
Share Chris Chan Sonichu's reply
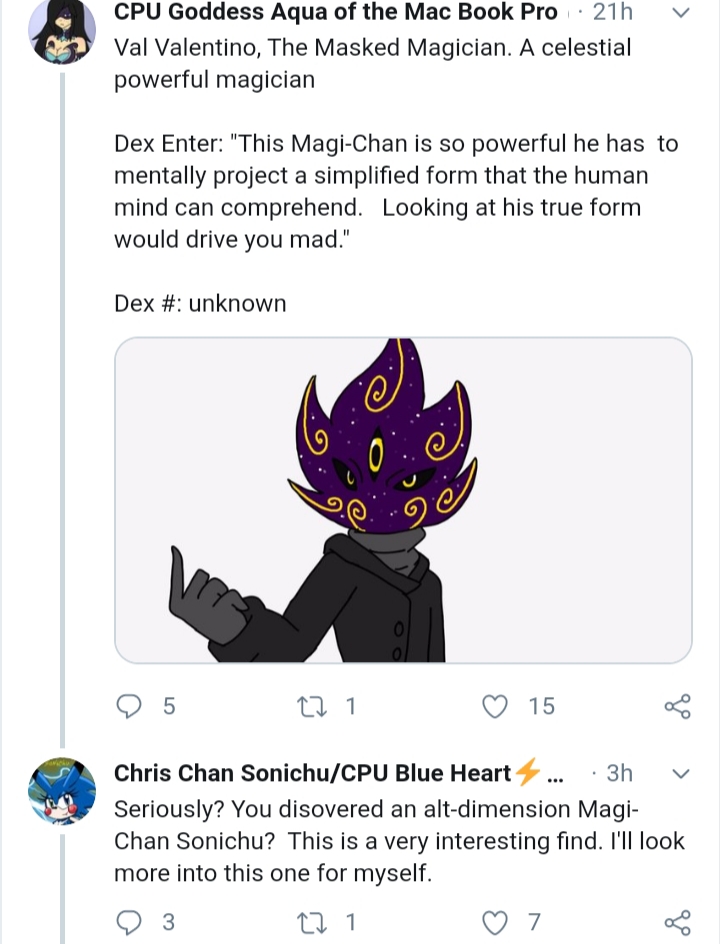[678, 922]
